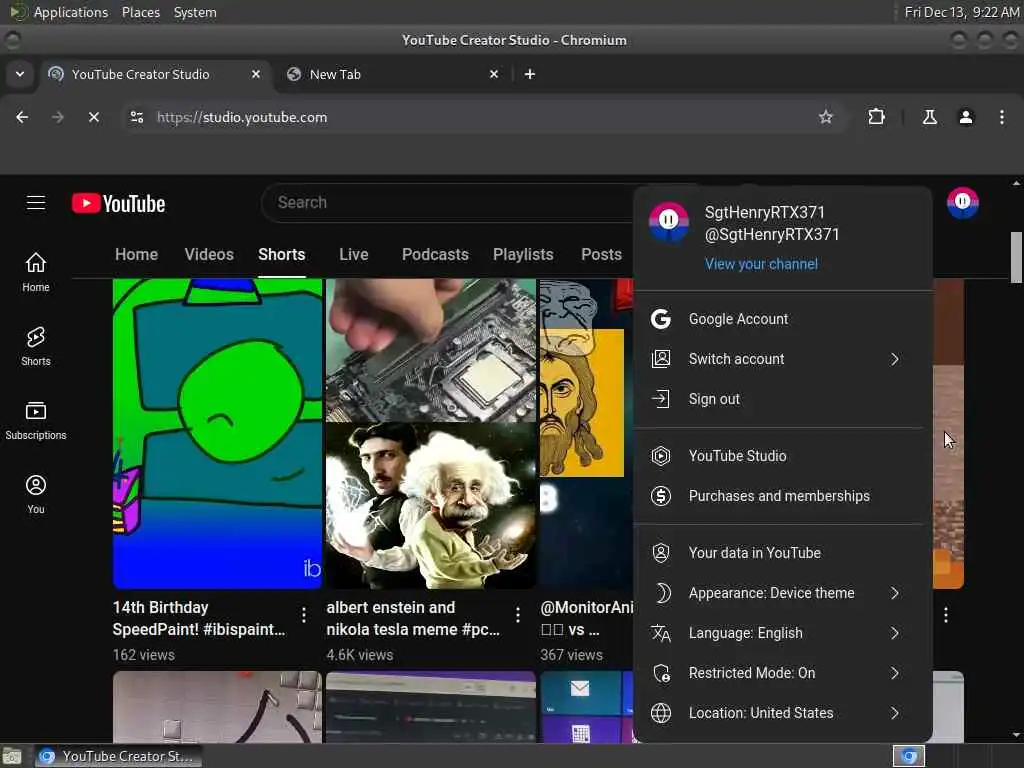Image resolution: width=1024 pixels, height=768 pixels.
Task: Open the albert enstein and nikola tesla title
Action: coord(413,618)
